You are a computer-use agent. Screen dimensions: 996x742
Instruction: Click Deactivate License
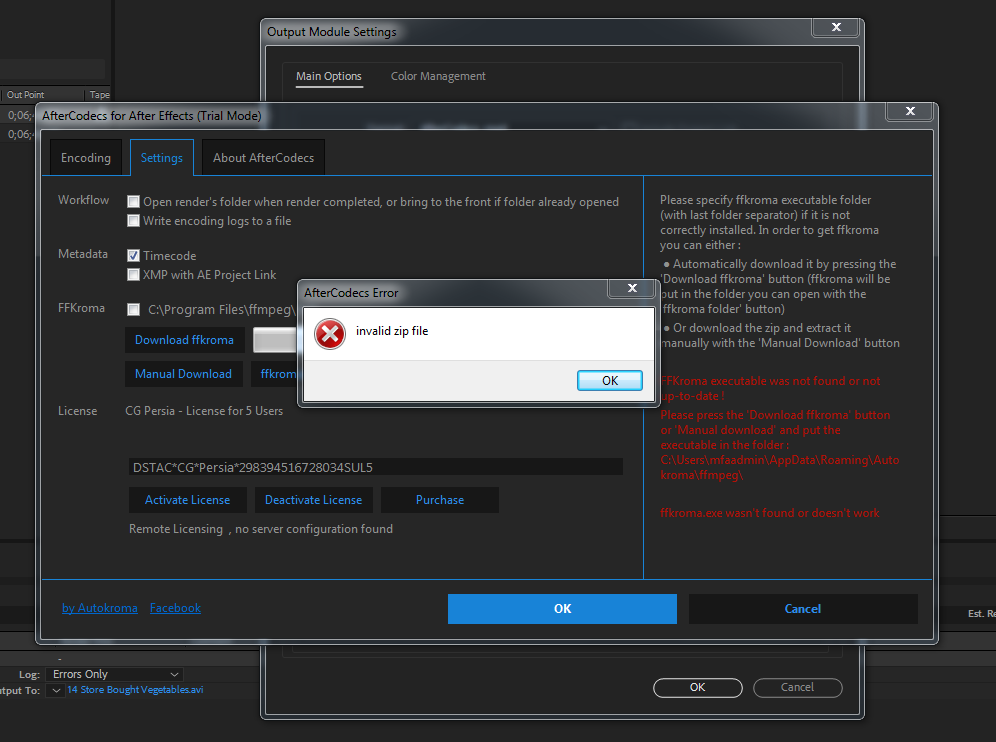(314, 500)
